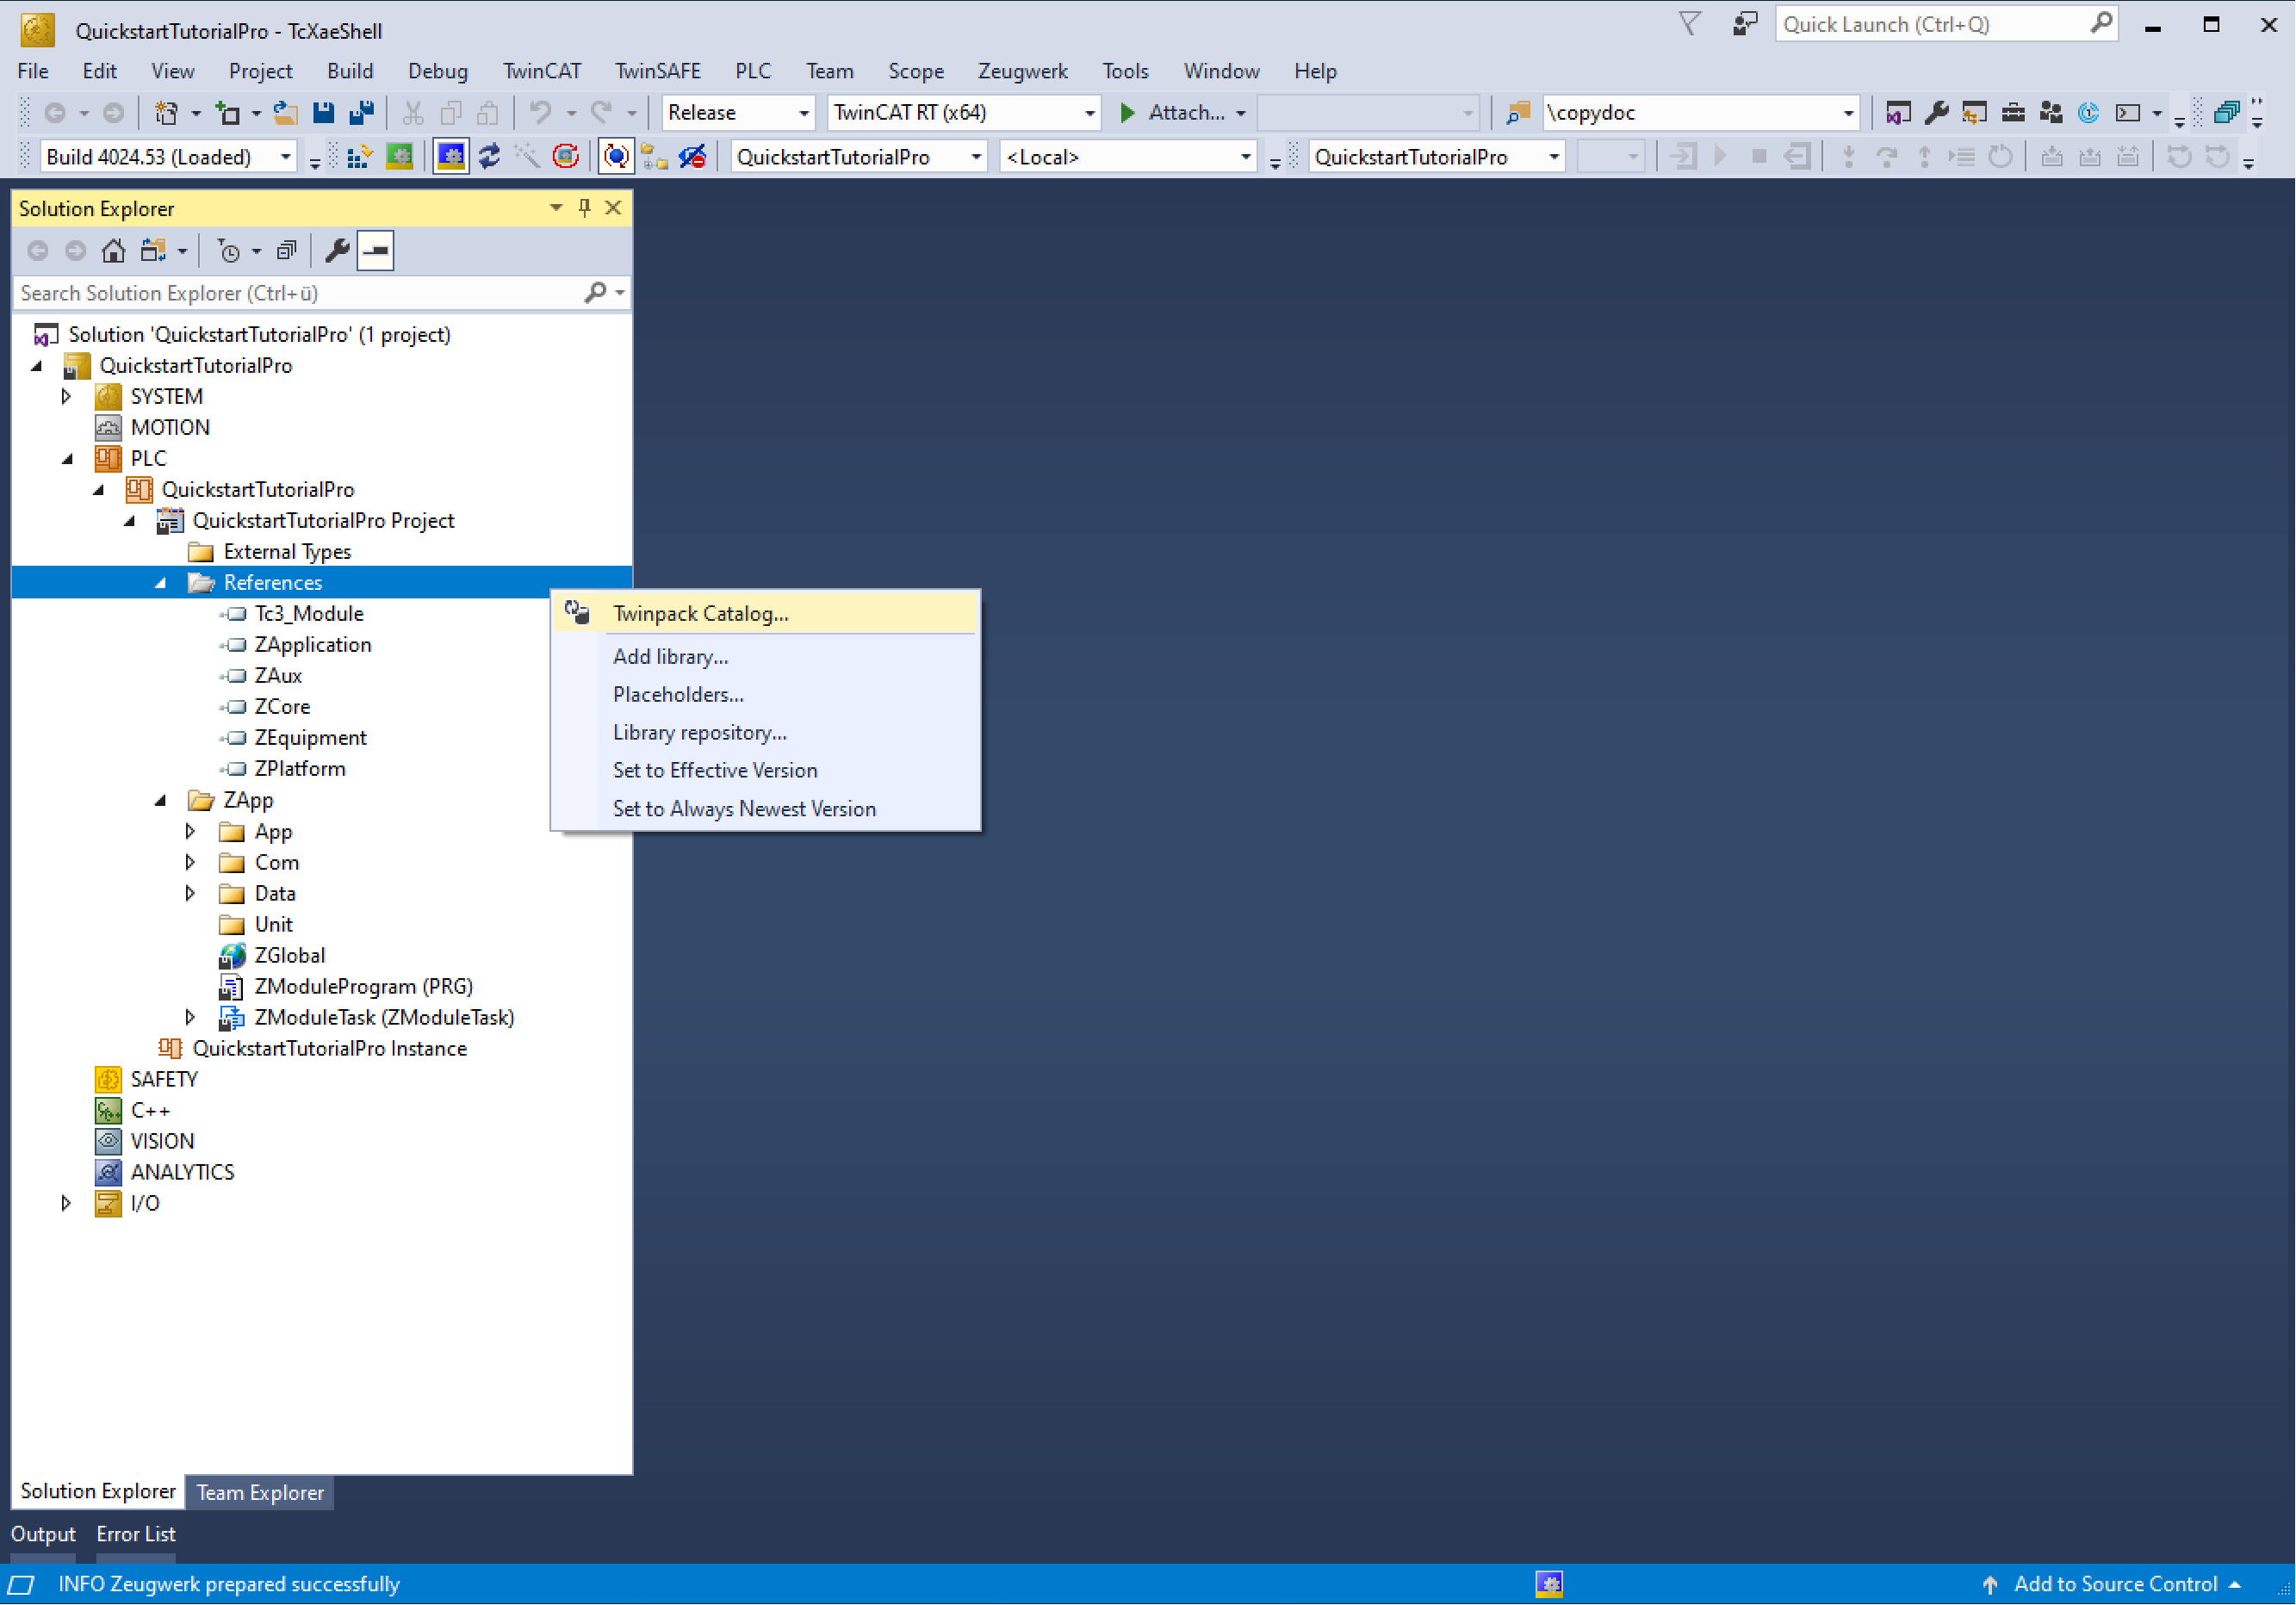This screenshot has height=1605, width=2296.
Task: Click Collapse All icon in Solution Explorer
Action: (287, 251)
